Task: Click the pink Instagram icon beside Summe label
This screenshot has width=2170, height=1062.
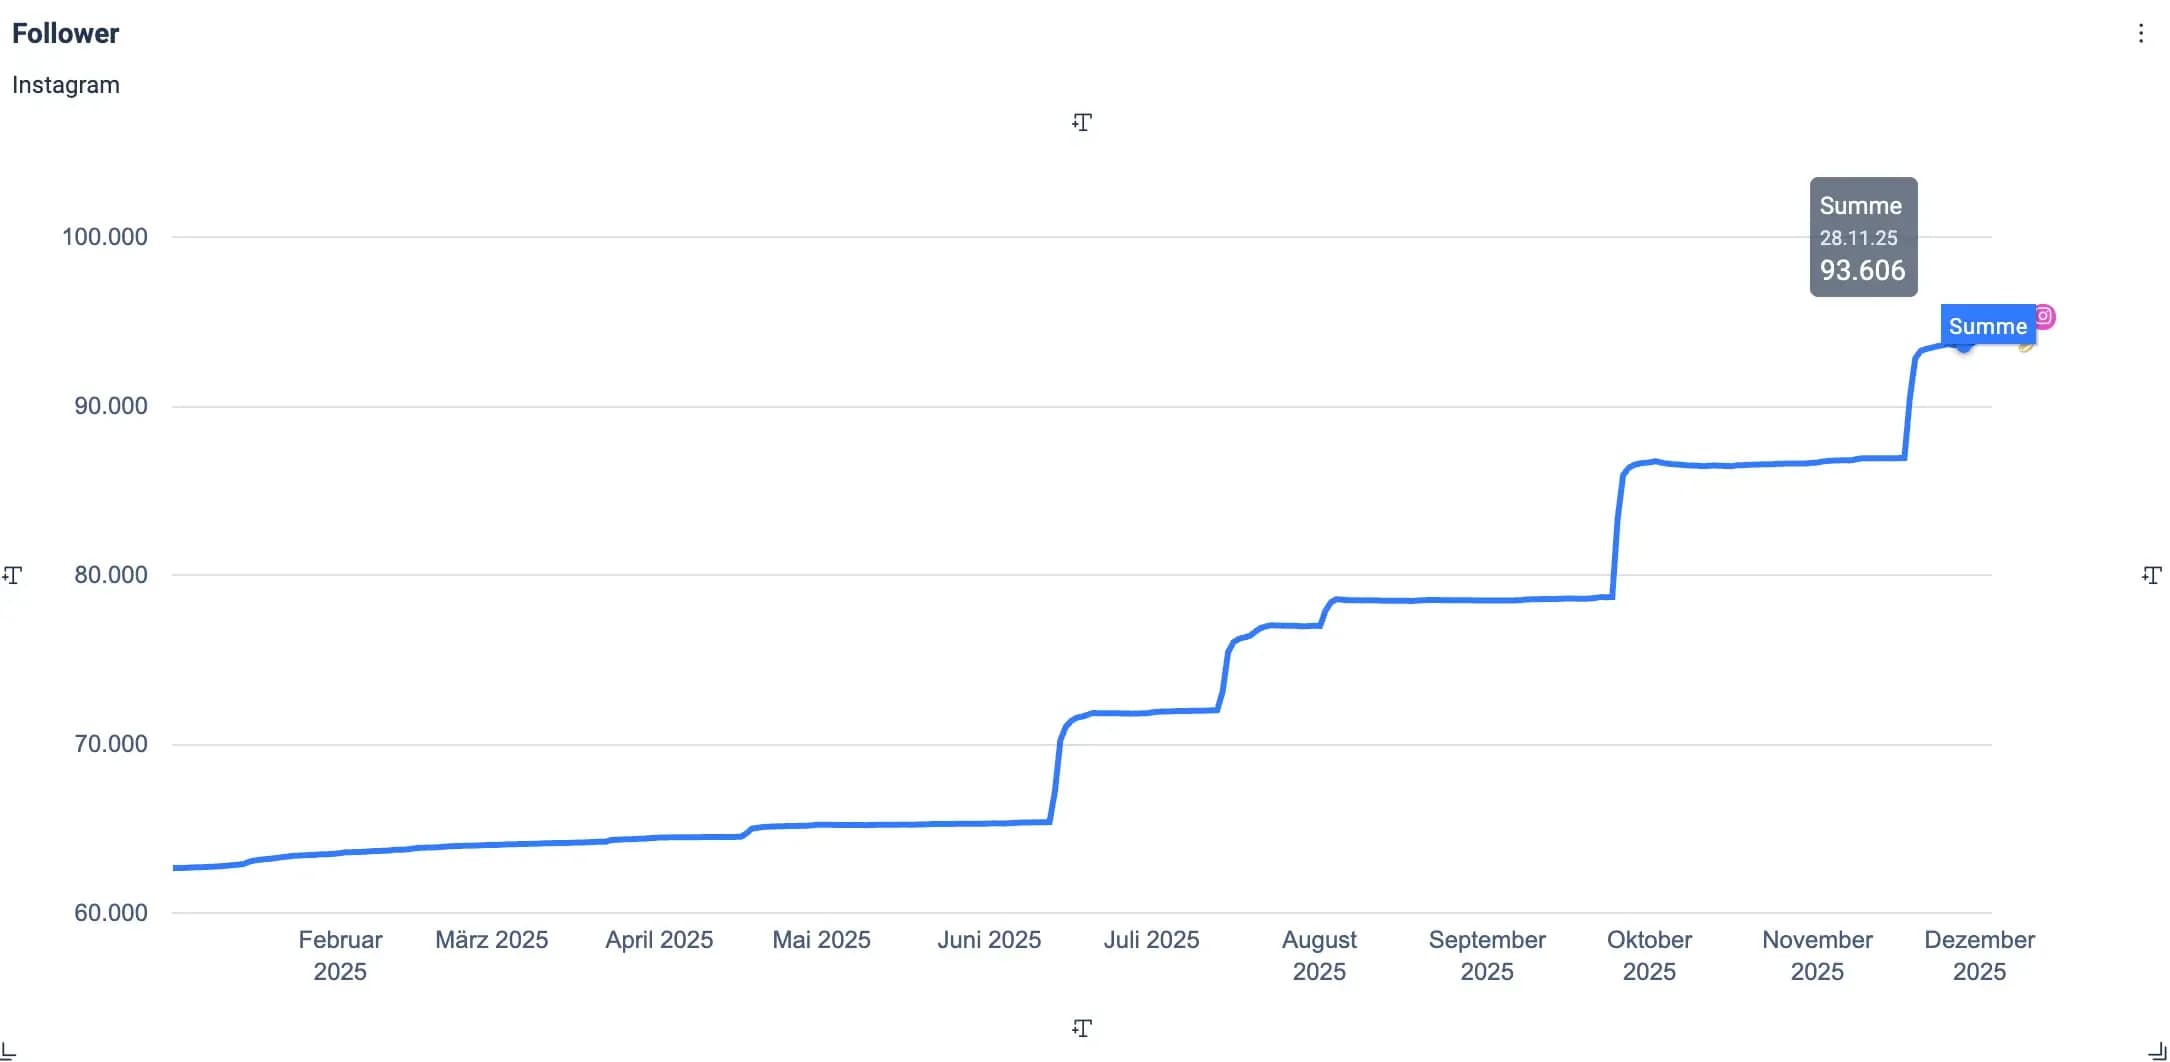Action: [2044, 317]
